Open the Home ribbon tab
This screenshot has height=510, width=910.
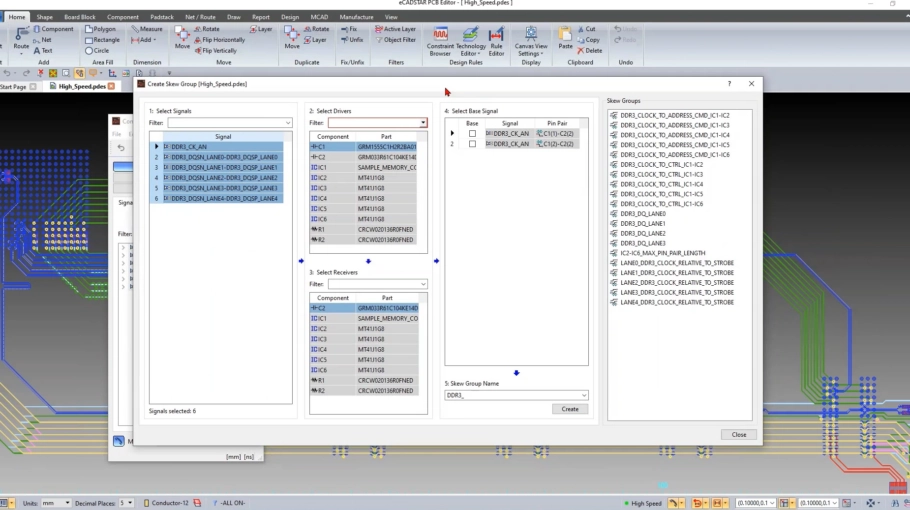(x=17, y=17)
